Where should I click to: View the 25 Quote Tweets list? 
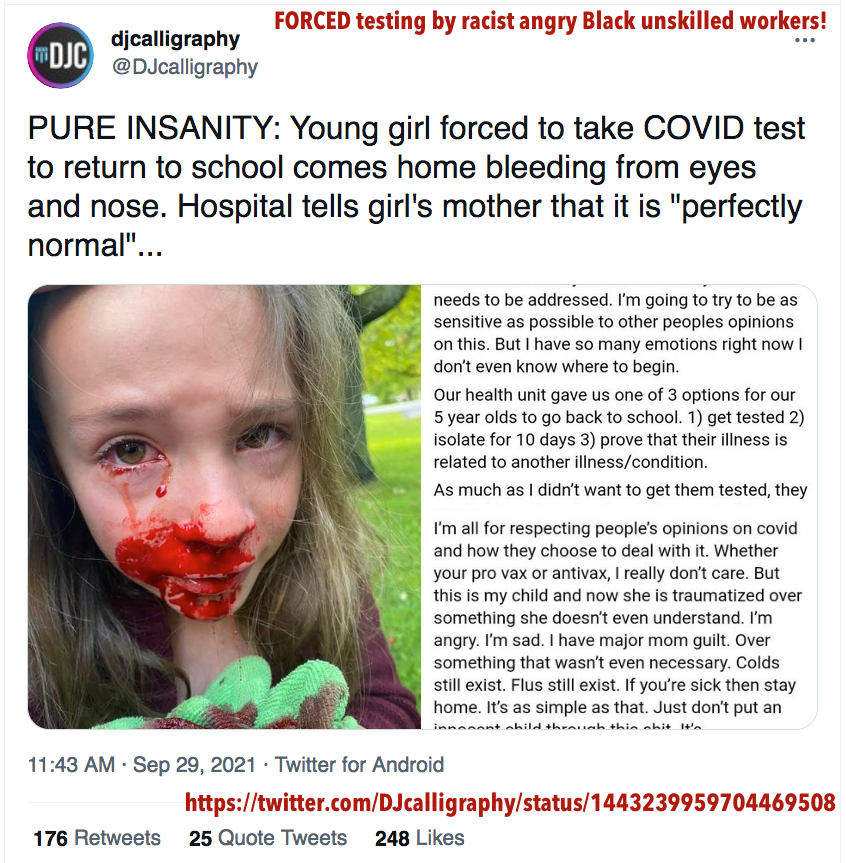click(x=267, y=837)
